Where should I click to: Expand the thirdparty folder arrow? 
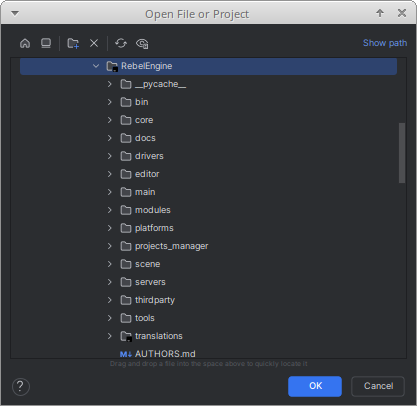[110, 300]
